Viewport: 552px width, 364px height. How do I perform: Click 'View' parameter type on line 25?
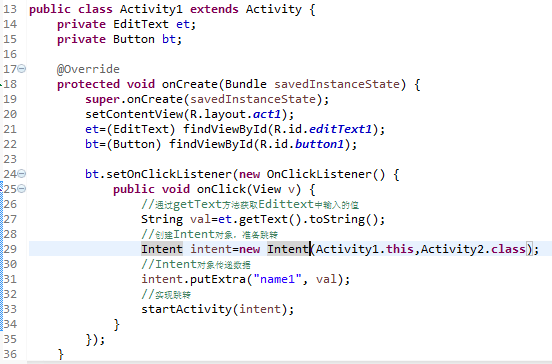pyautogui.click(x=267, y=189)
